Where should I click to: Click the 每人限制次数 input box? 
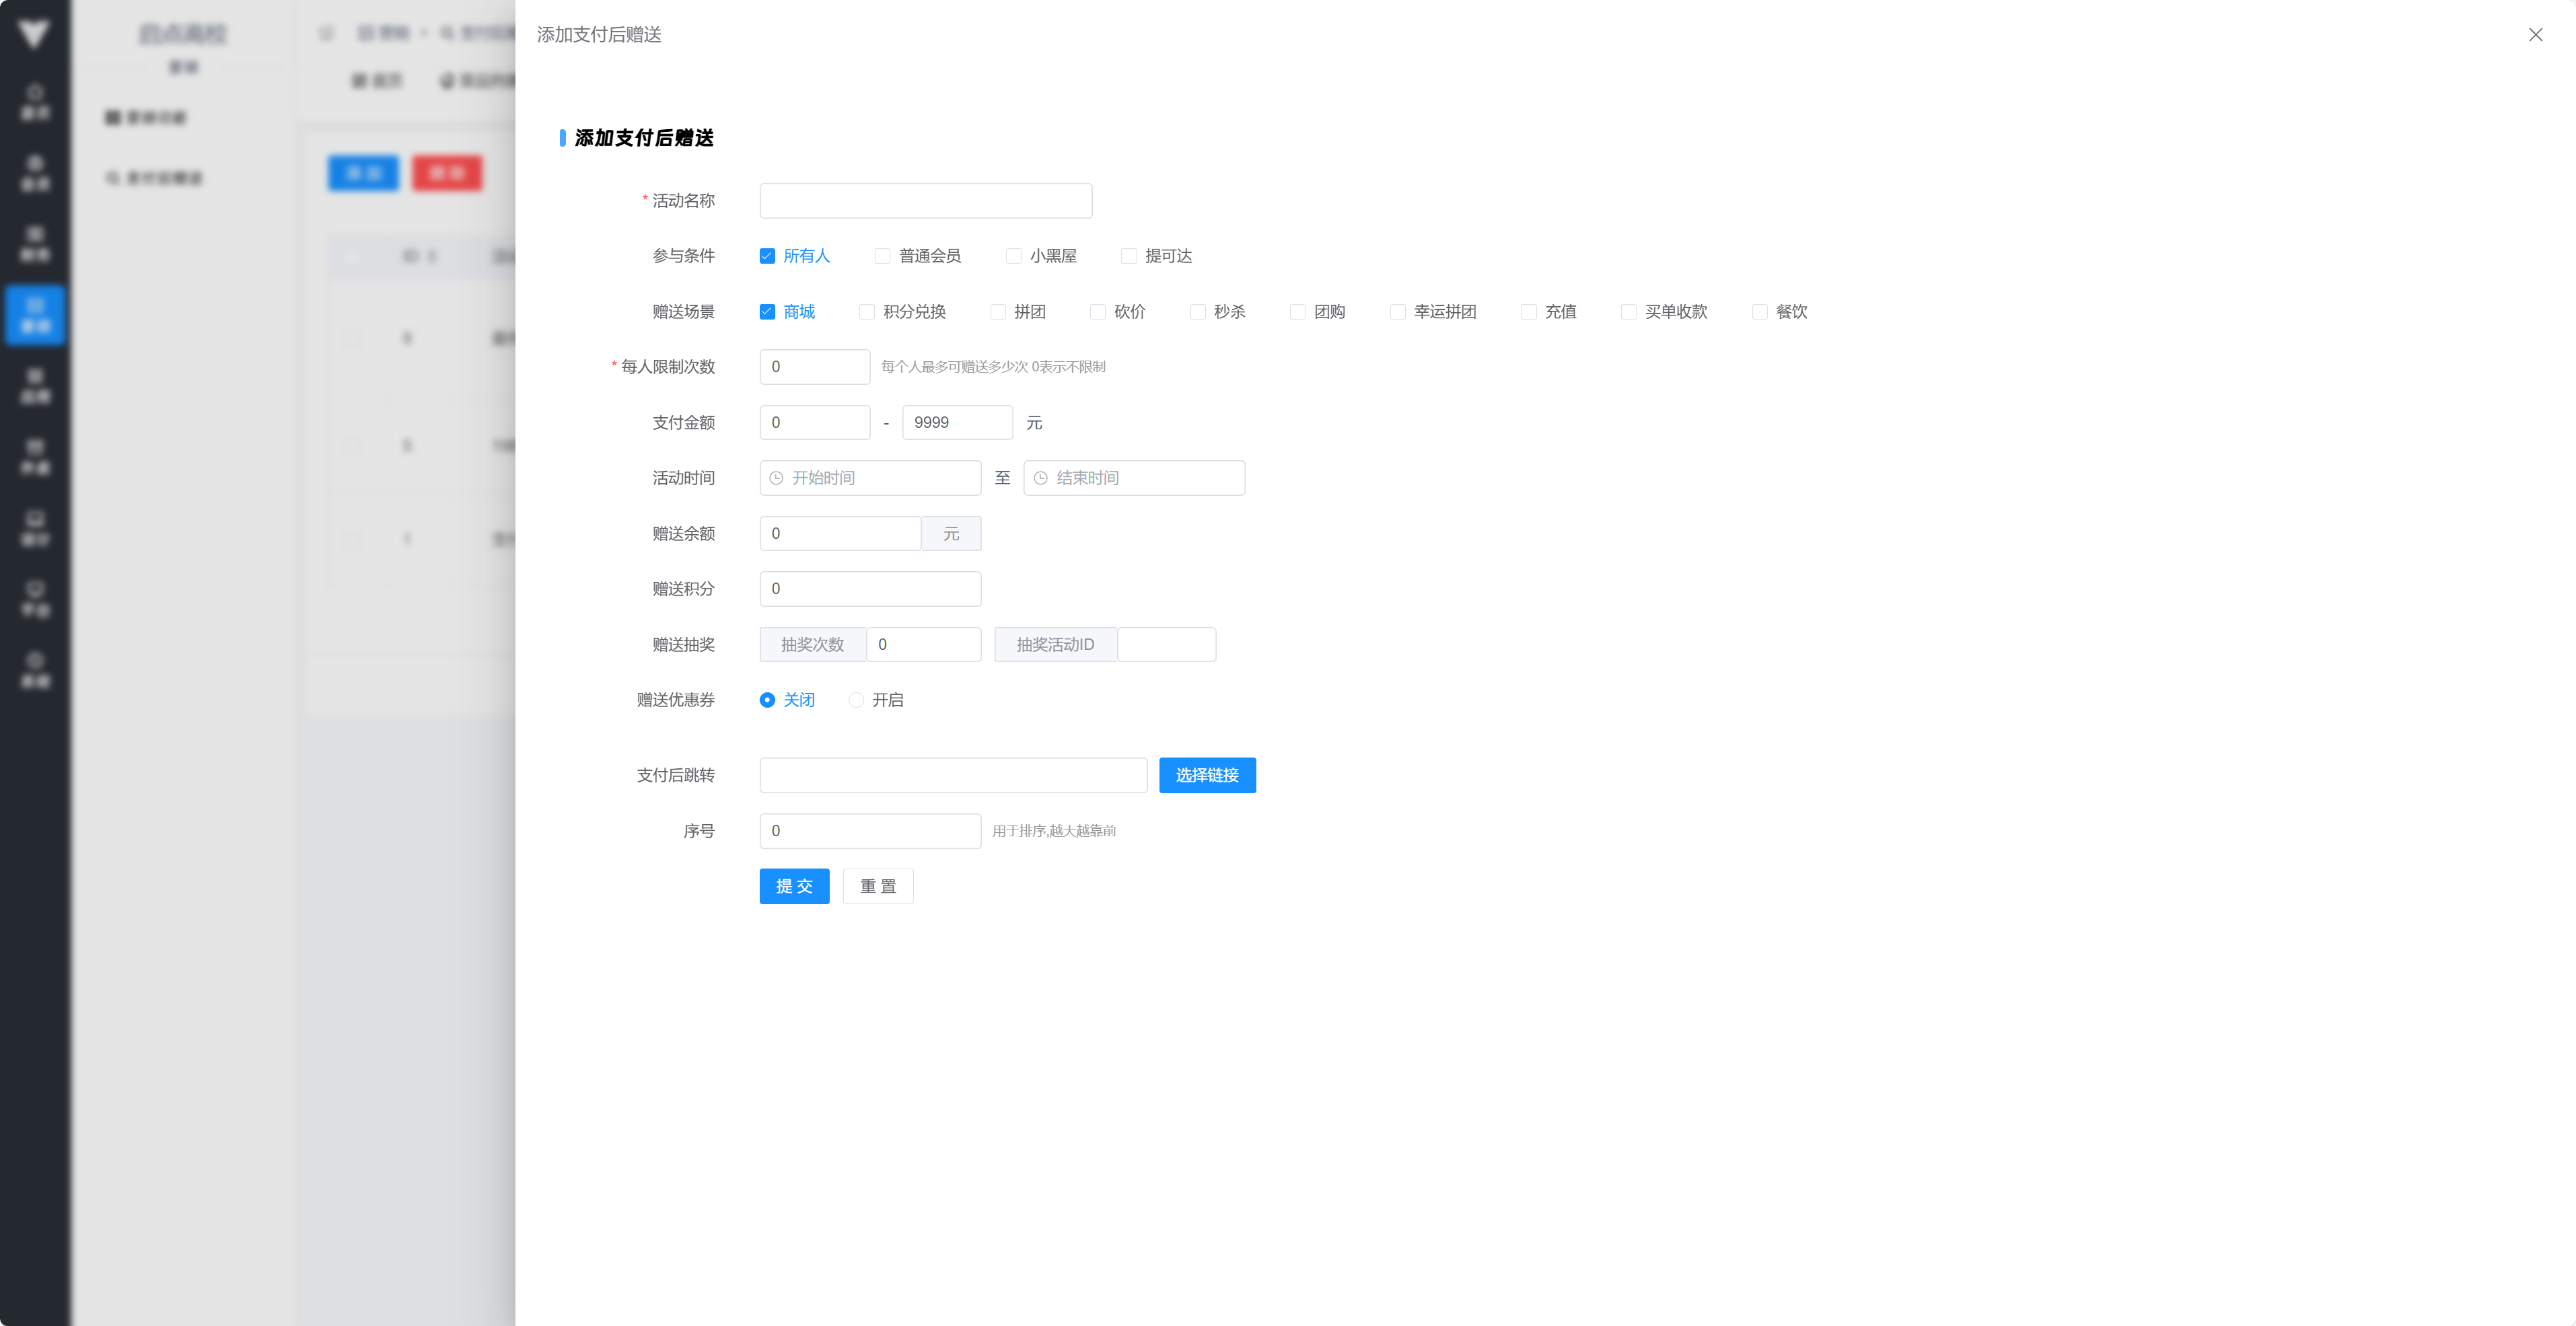tap(814, 367)
